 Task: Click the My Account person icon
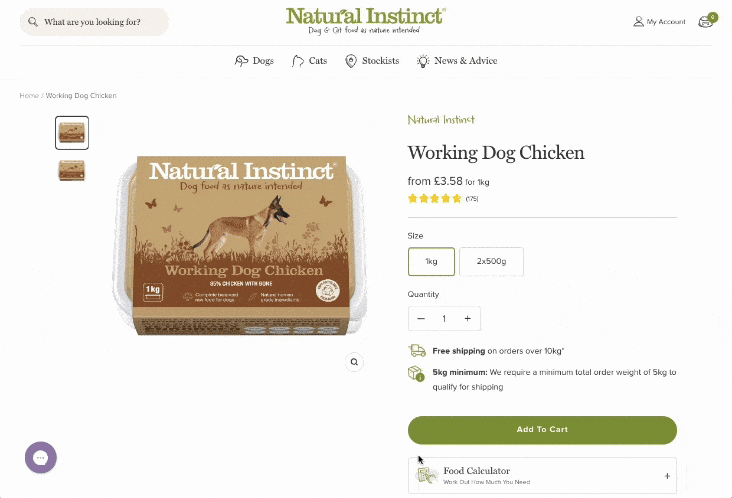tap(639, 21)
